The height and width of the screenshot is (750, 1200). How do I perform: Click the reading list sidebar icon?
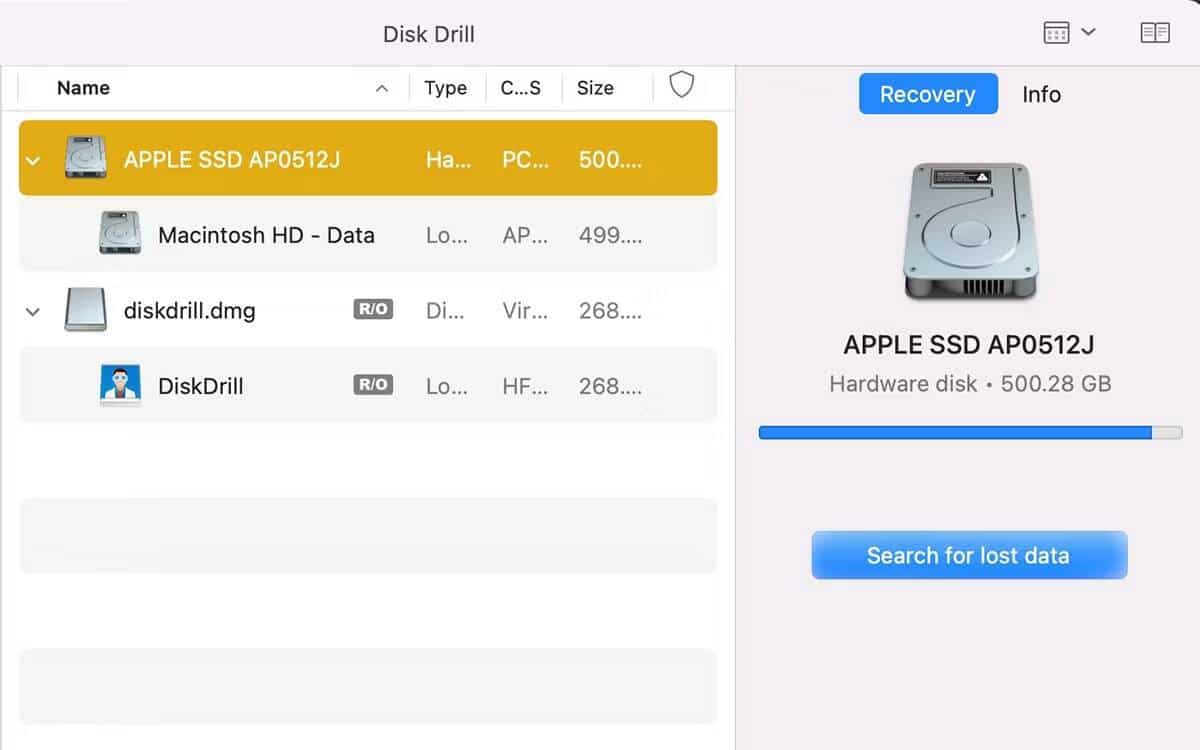[1154, 31]
